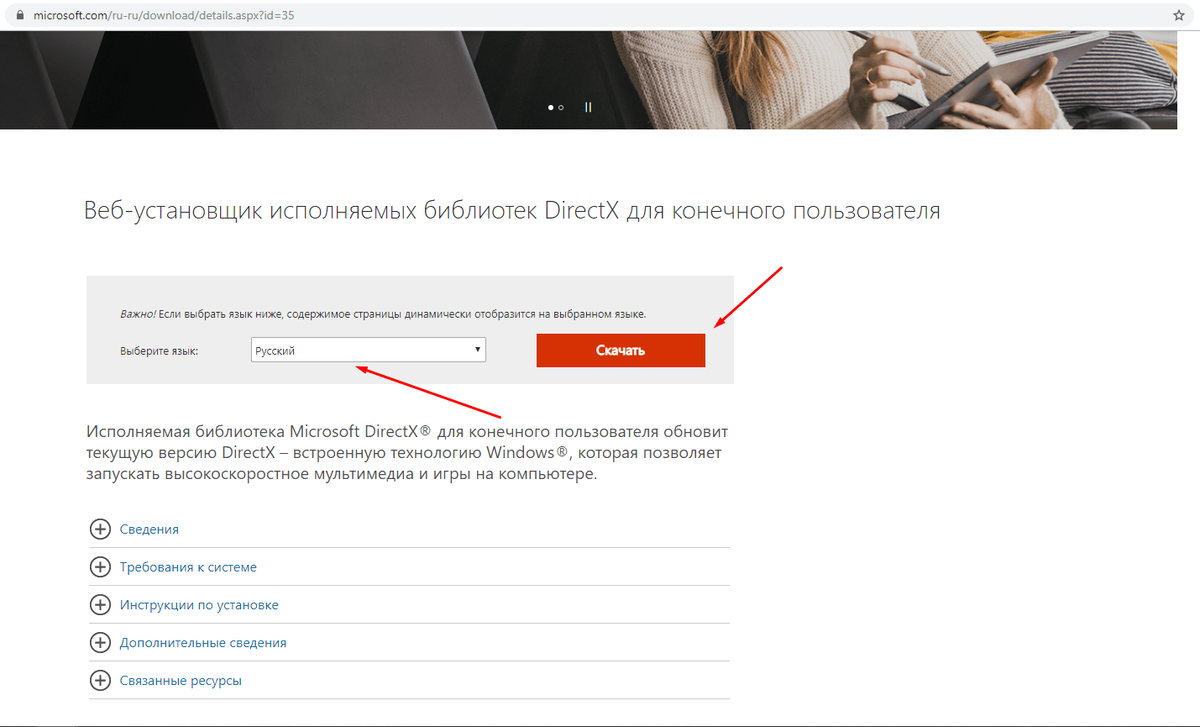Open the Инструкции по установке link

(199, 605)
